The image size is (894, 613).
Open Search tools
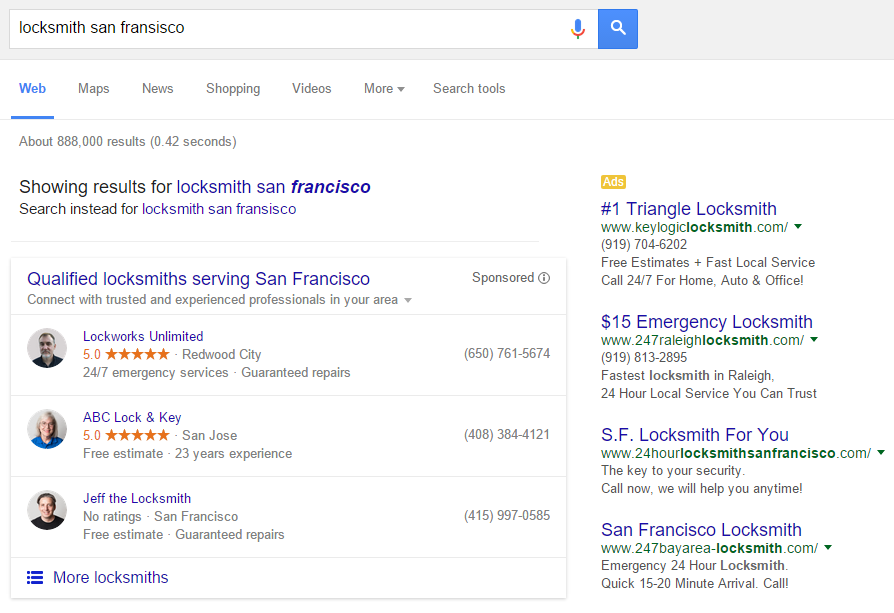pyautogui.click(x=469, y=88)
